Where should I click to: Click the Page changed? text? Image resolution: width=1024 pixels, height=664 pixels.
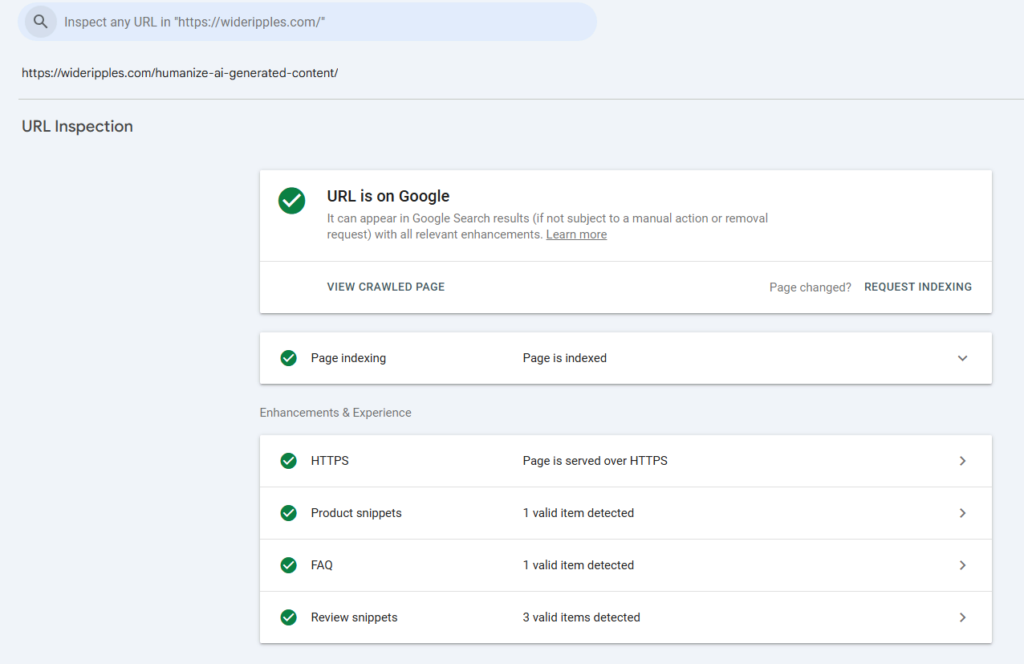[810, 287]
